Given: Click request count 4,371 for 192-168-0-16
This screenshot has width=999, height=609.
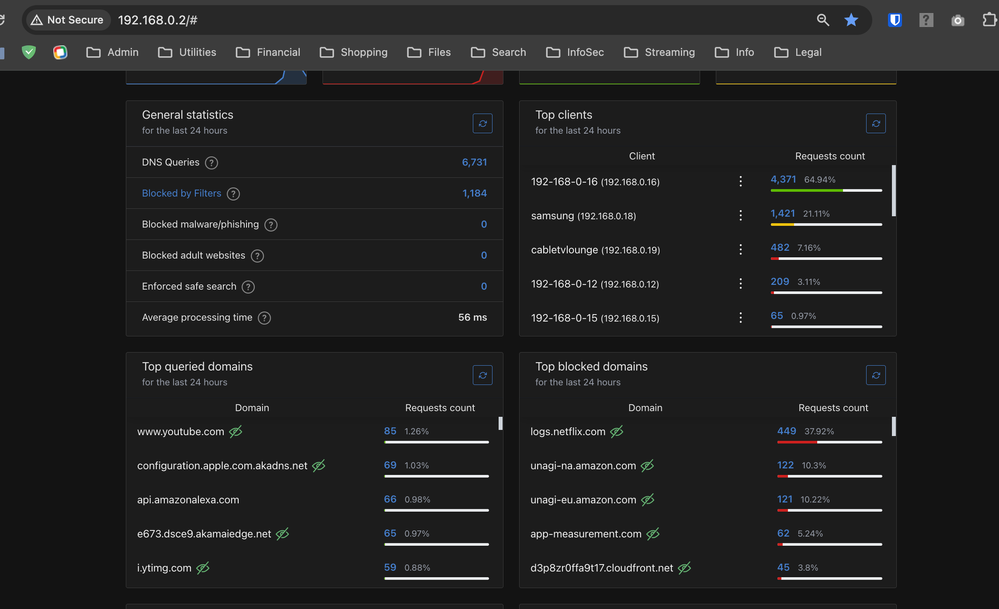Looking at the screenshot, I should (x=783, y=180).
